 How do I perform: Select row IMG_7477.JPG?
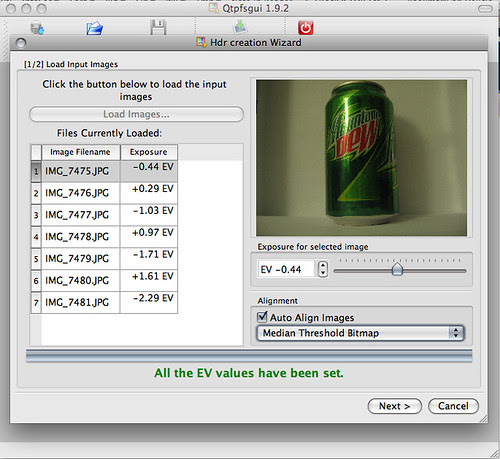(80, 215)
